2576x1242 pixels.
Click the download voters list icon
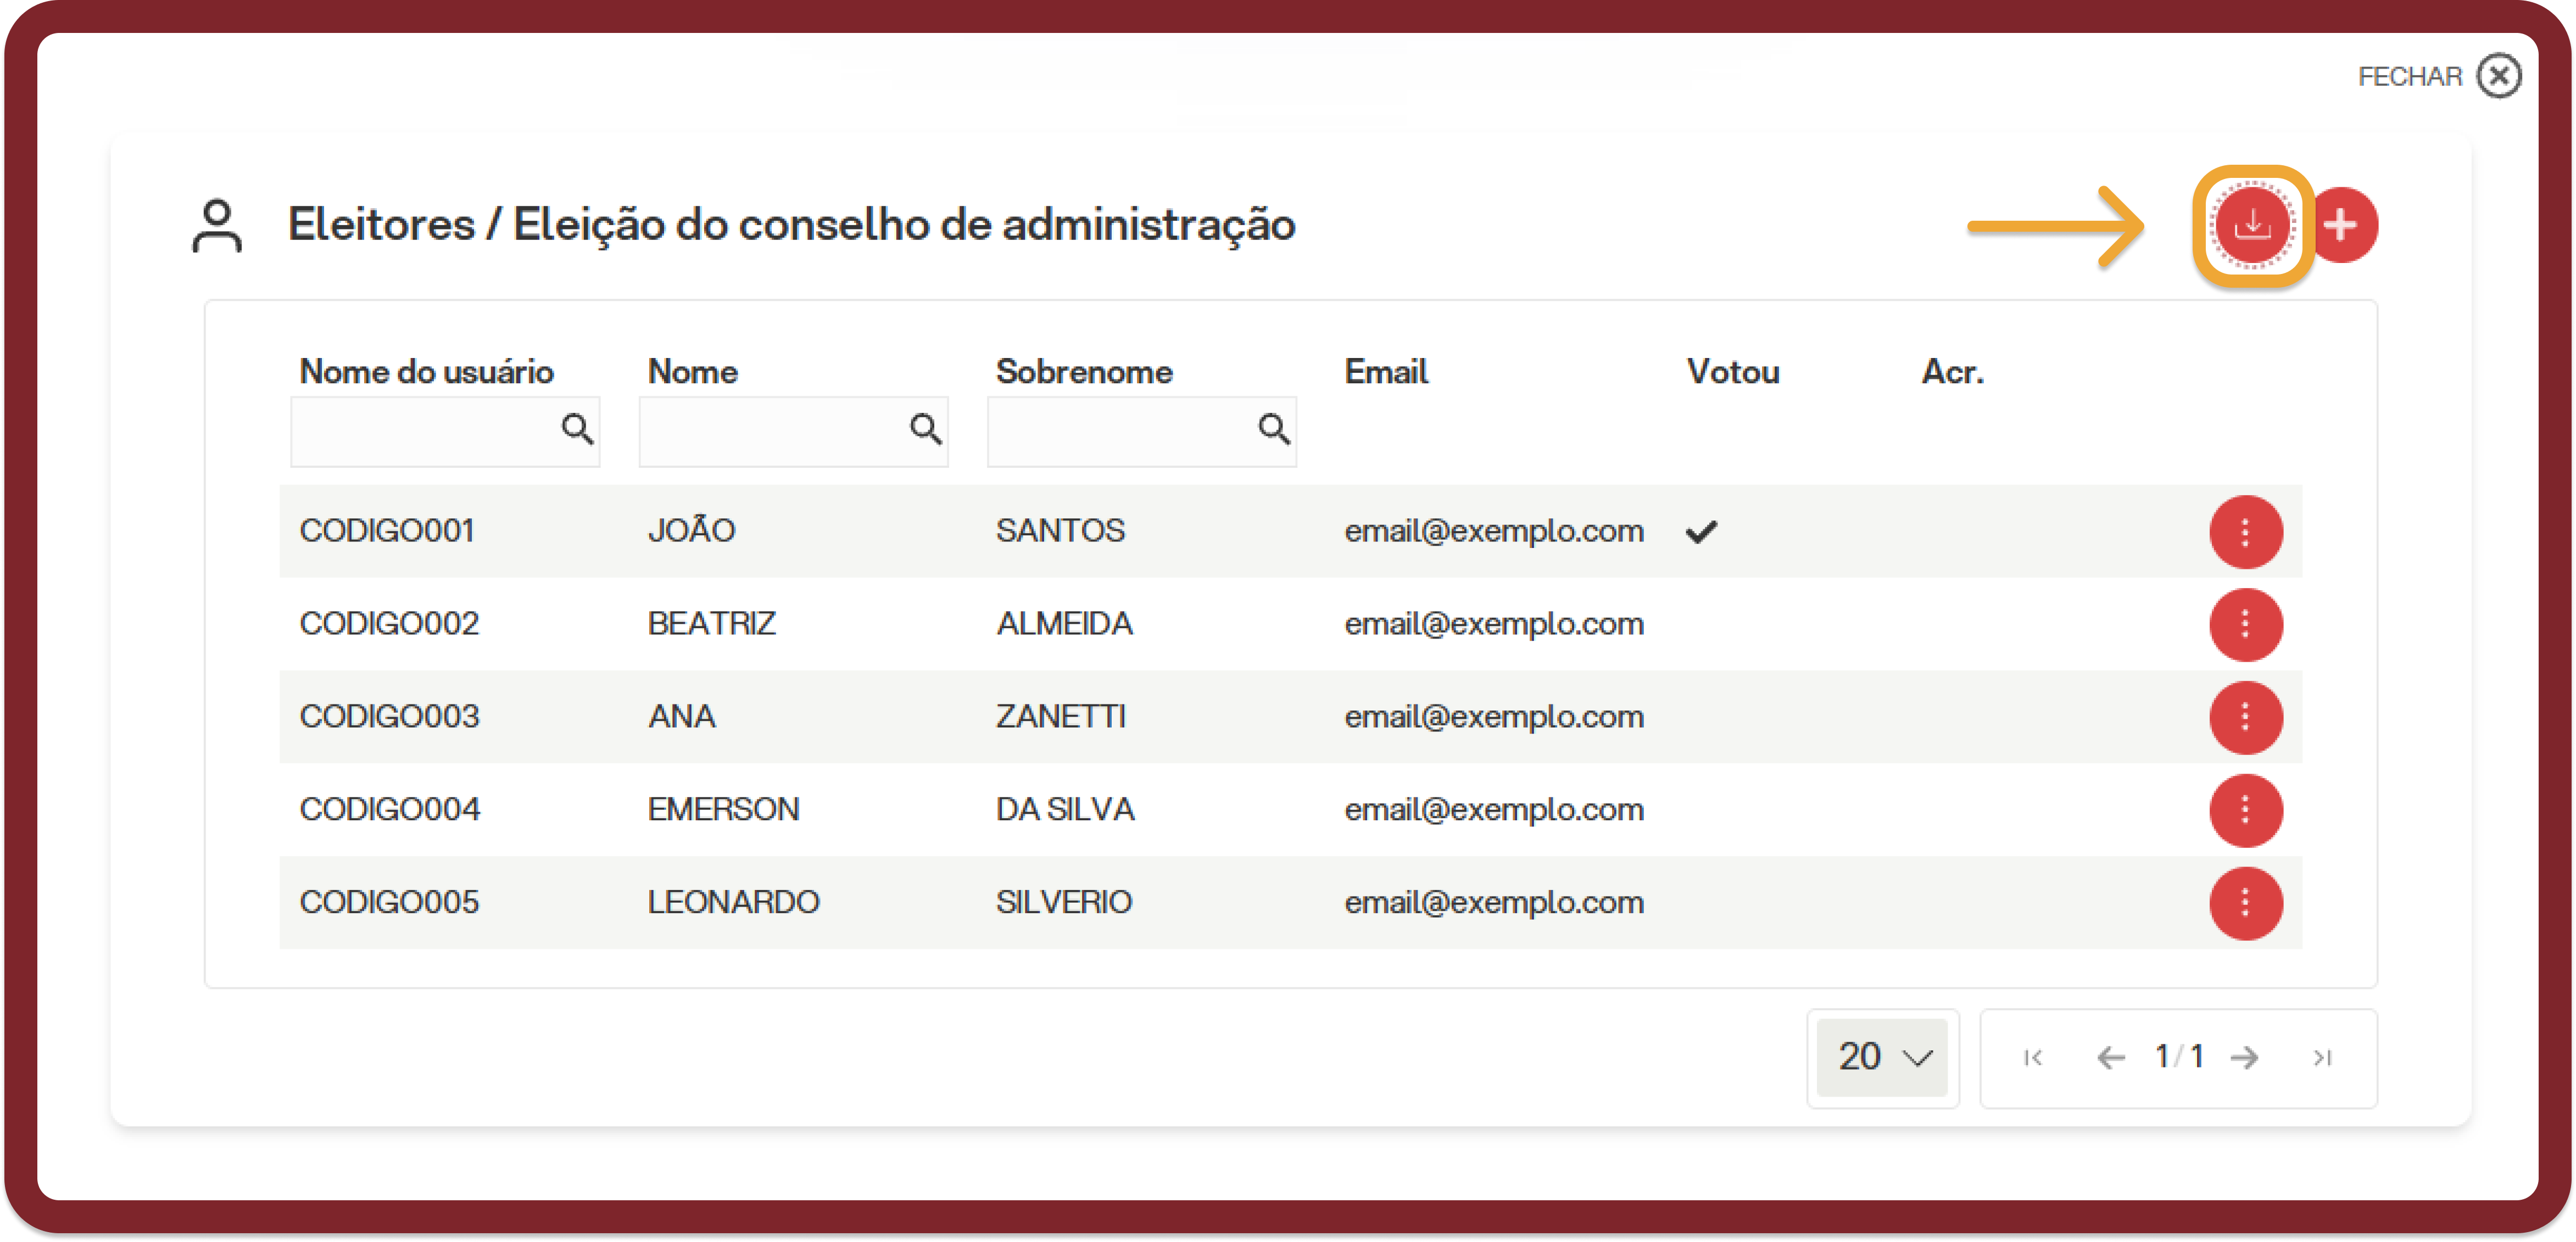2252,226
